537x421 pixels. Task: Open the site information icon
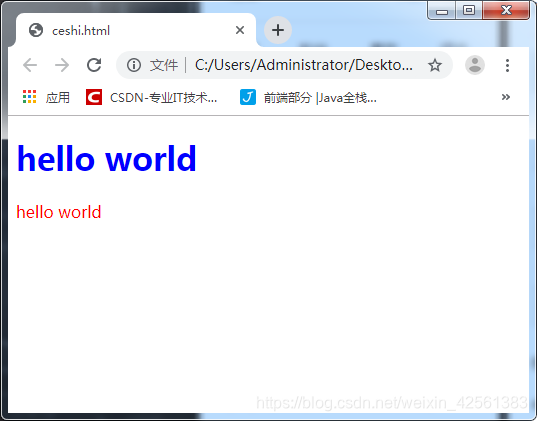click(134, 65)
